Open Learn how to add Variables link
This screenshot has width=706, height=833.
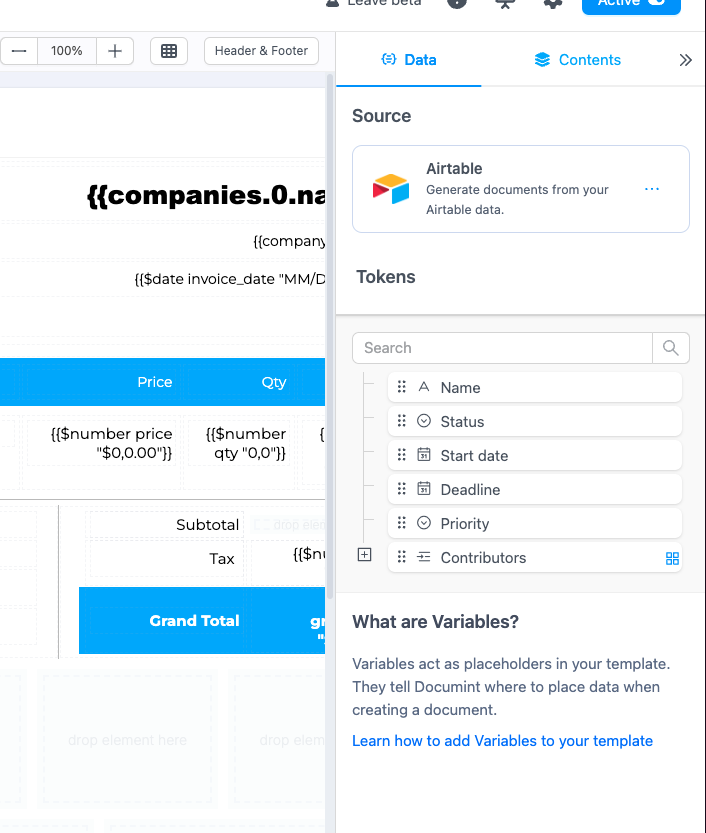click(502, 741)
